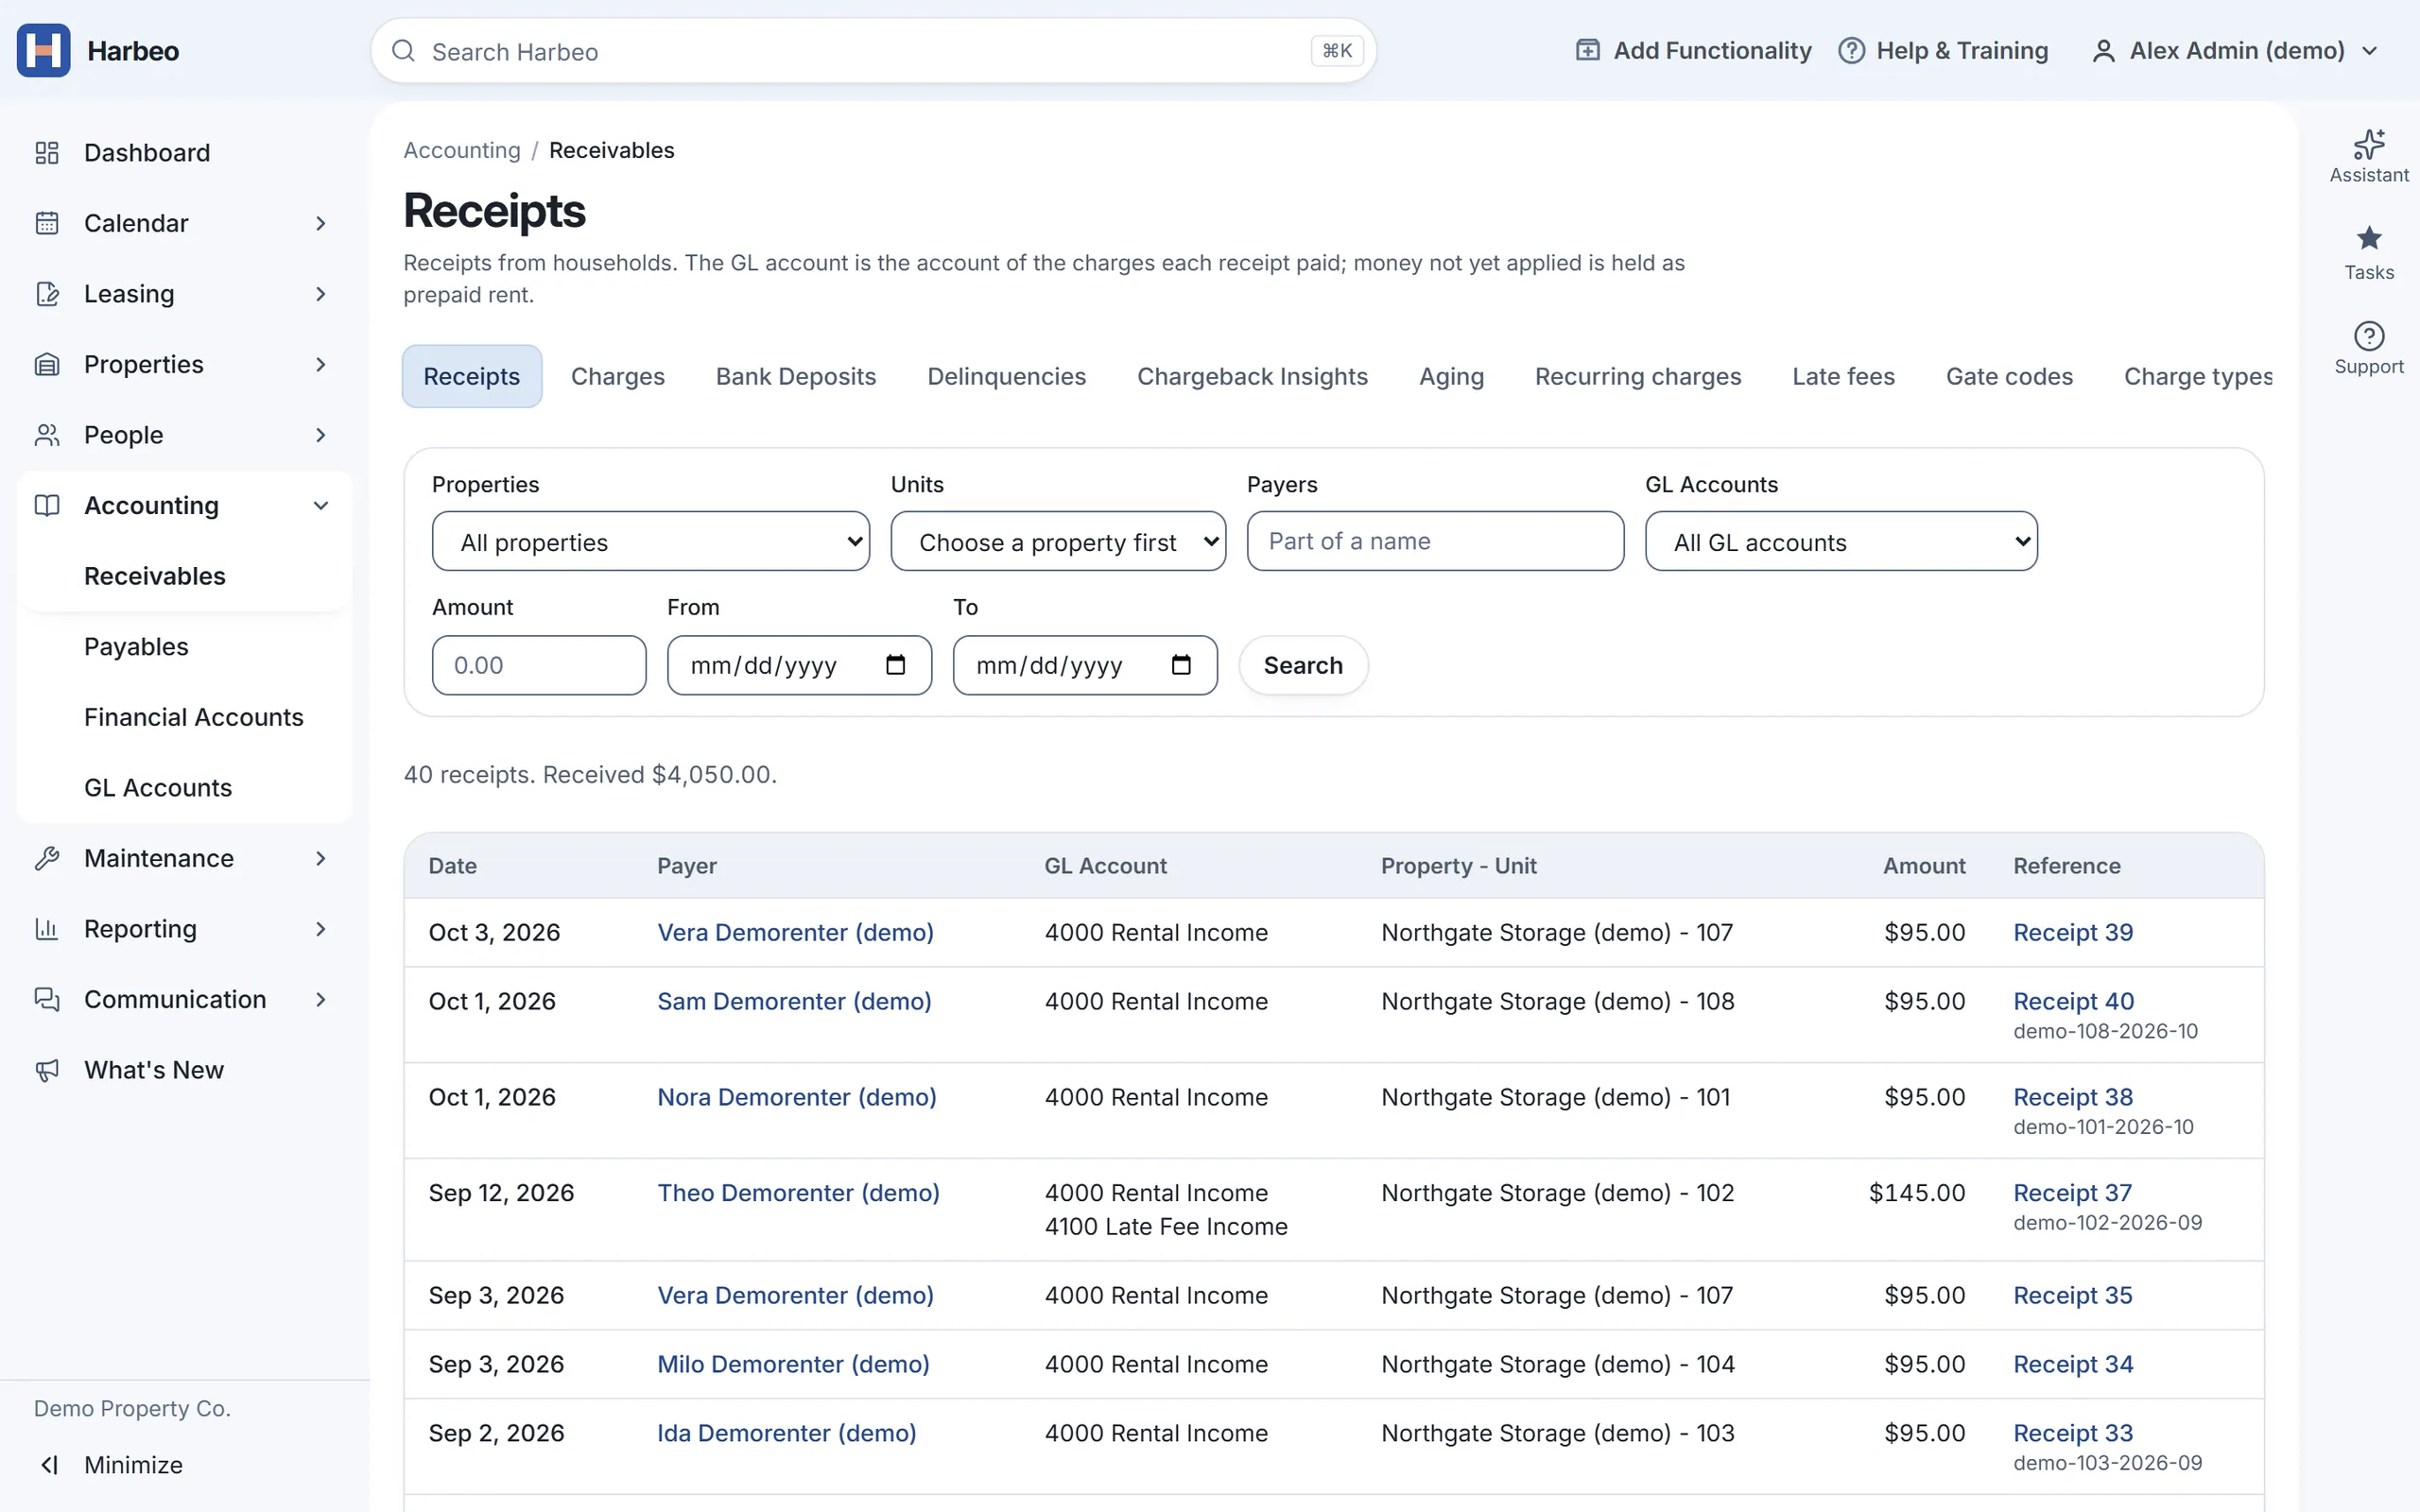Open GL Accounts in the sidebar

tap(158, 788)
